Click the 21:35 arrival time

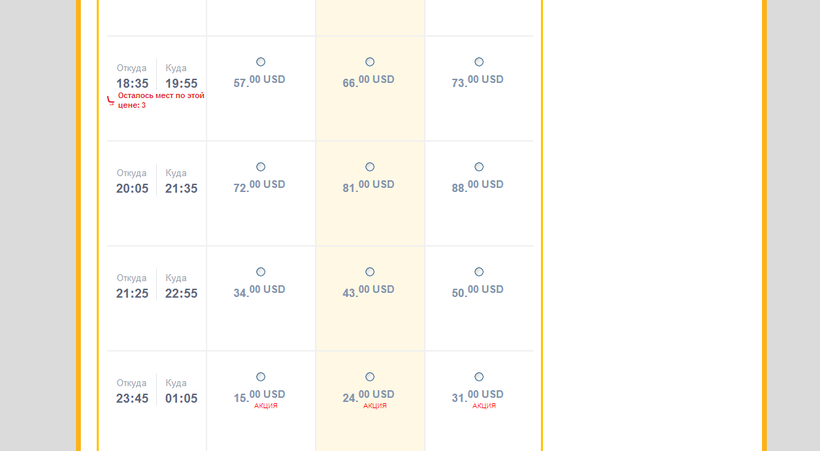pos(181,189)
